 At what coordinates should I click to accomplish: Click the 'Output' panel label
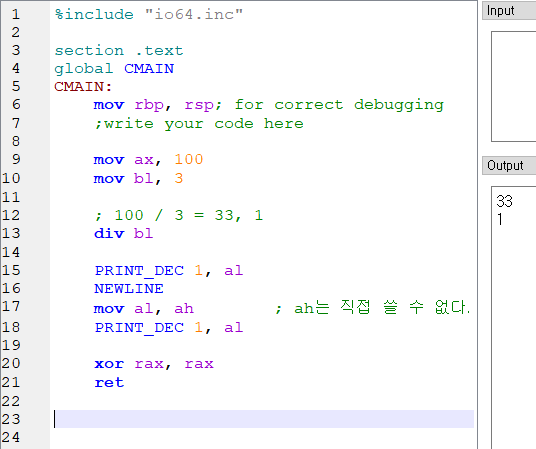point(505,166)
